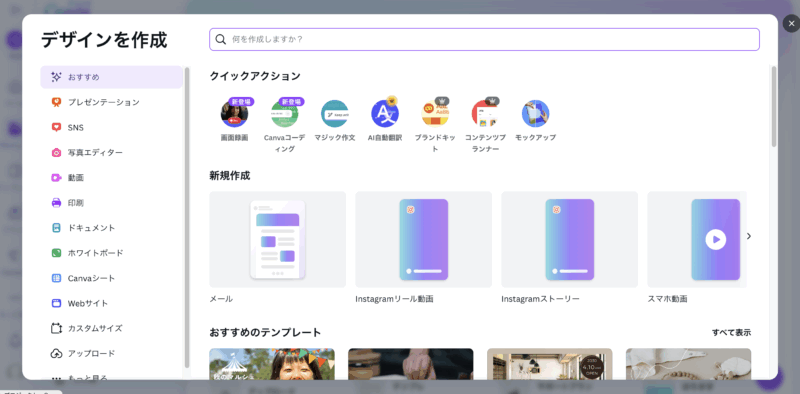Click the Instagramストーリー label text
This screenshot has height=394, width=800.
tap(540, 299)
